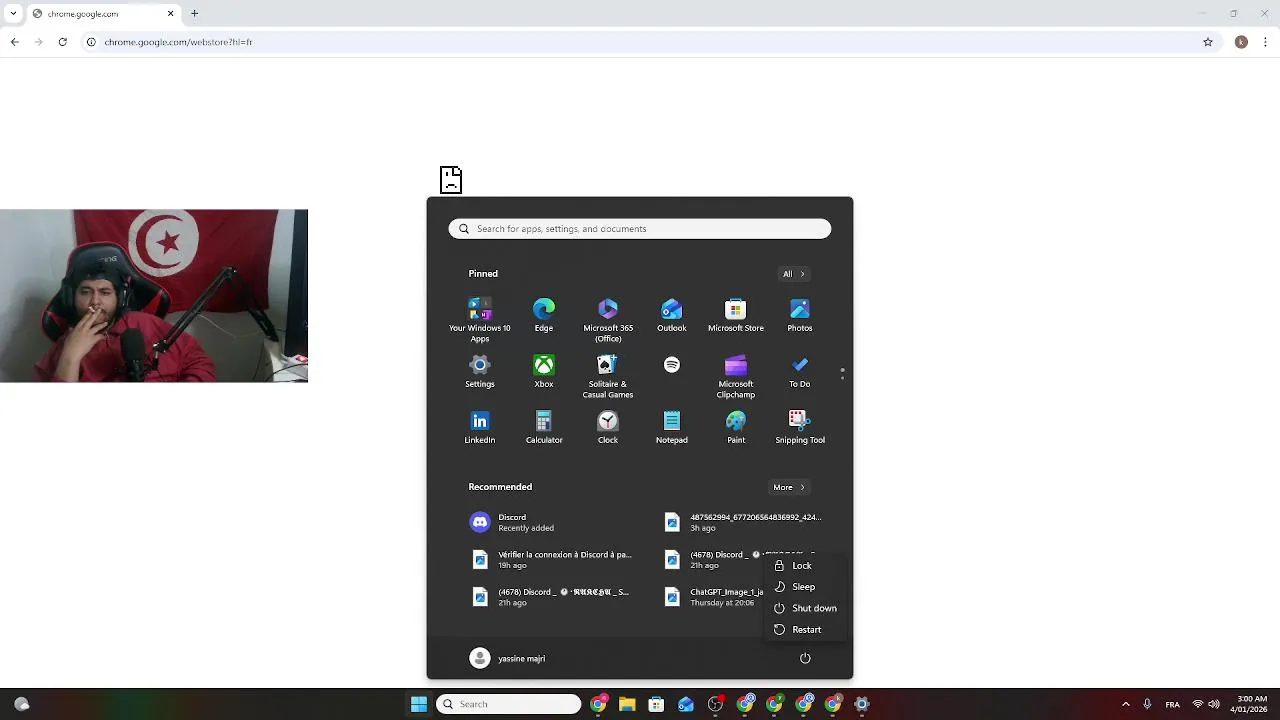
Task: Launch Edge from pinned apps
Action: (544, 315)
